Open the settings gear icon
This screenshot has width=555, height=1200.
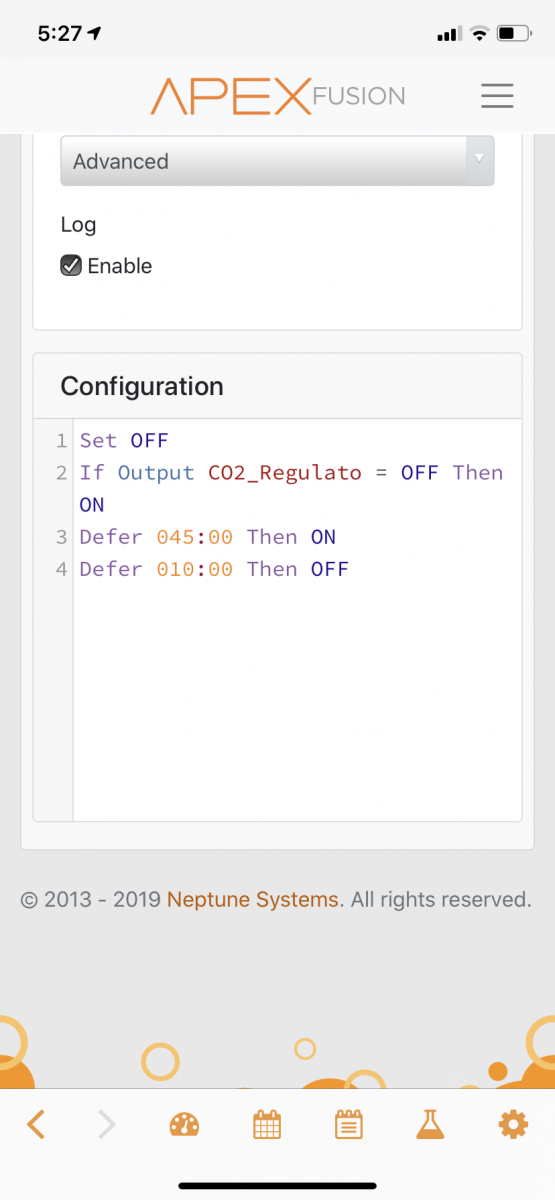(x=513, y=1125)
